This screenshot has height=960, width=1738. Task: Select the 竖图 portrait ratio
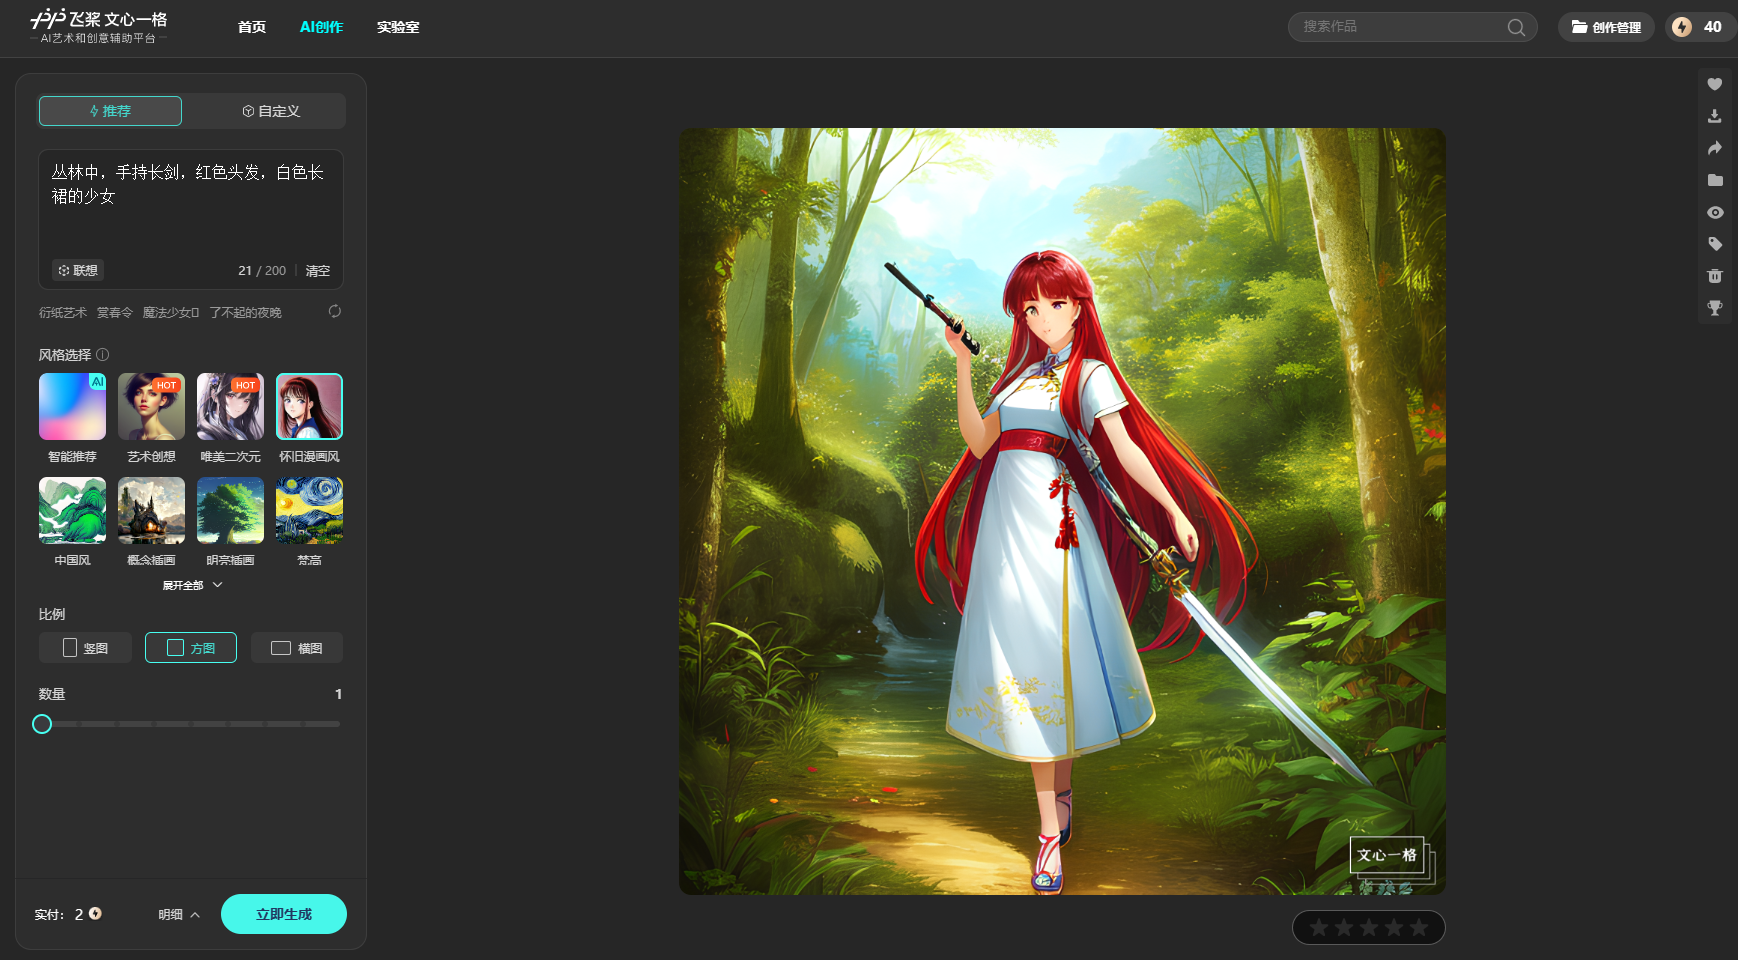(85, 648)
